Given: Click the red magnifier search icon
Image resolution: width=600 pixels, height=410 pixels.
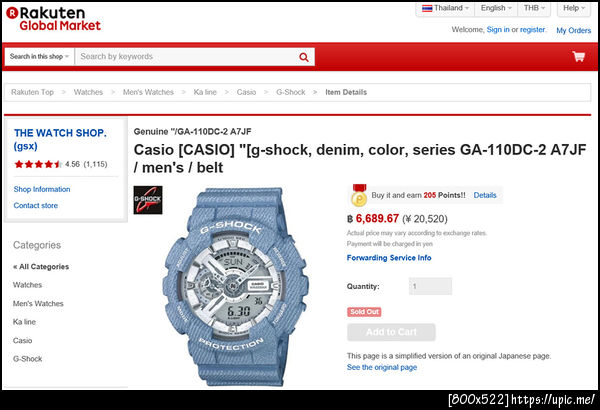Looking at the screenshot, I should tap(303, 57).
